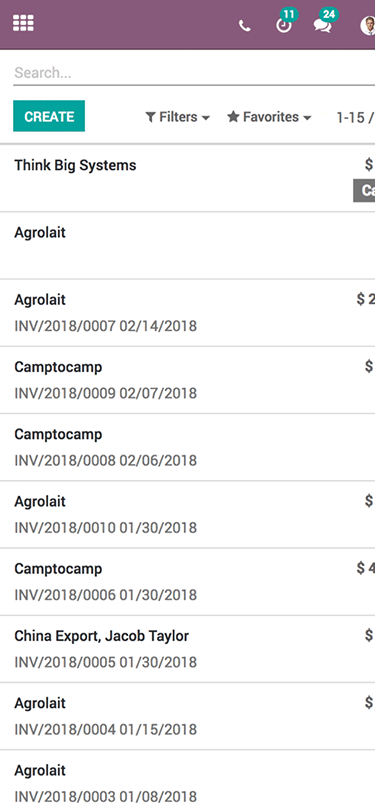
Task: Open the Think Big Systems invoice record
Action: point(188,178)
